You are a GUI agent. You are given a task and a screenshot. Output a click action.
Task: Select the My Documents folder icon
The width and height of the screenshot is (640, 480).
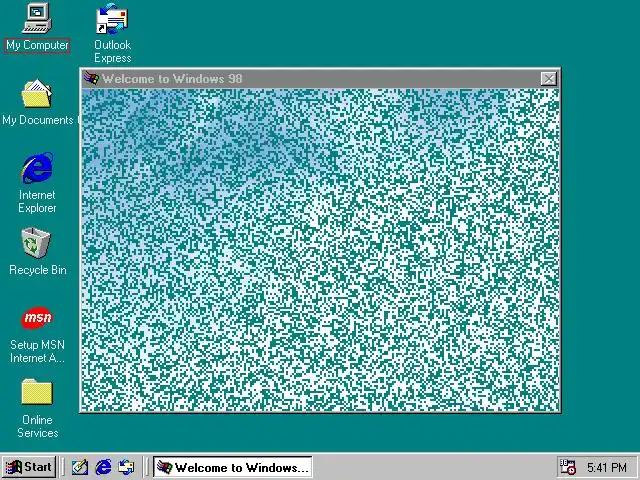[37, 93]
